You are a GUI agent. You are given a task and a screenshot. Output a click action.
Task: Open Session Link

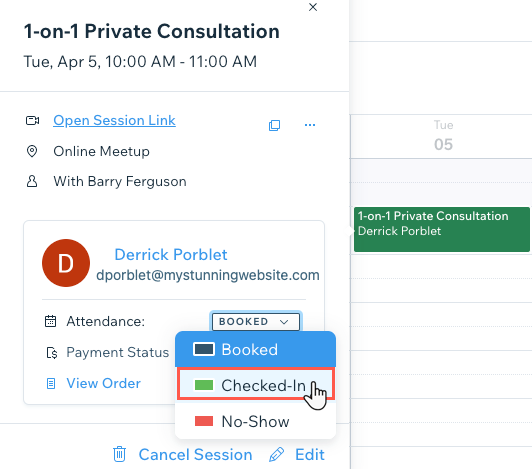(x=114, y=120)
